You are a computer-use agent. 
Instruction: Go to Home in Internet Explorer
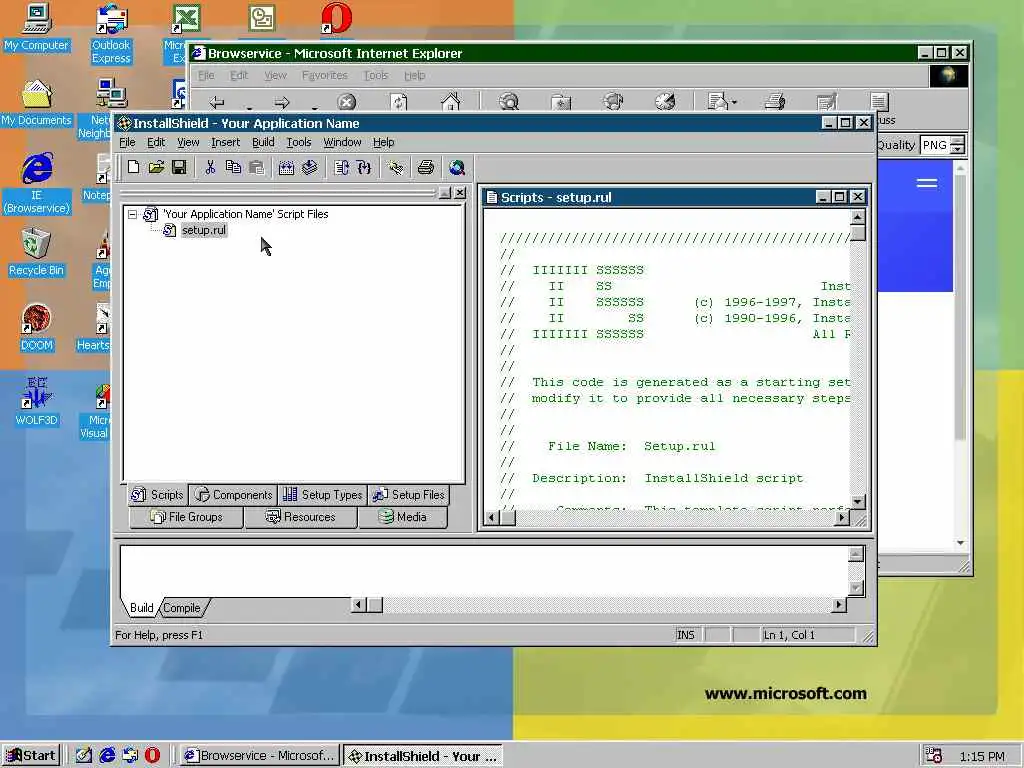point(451,102)
